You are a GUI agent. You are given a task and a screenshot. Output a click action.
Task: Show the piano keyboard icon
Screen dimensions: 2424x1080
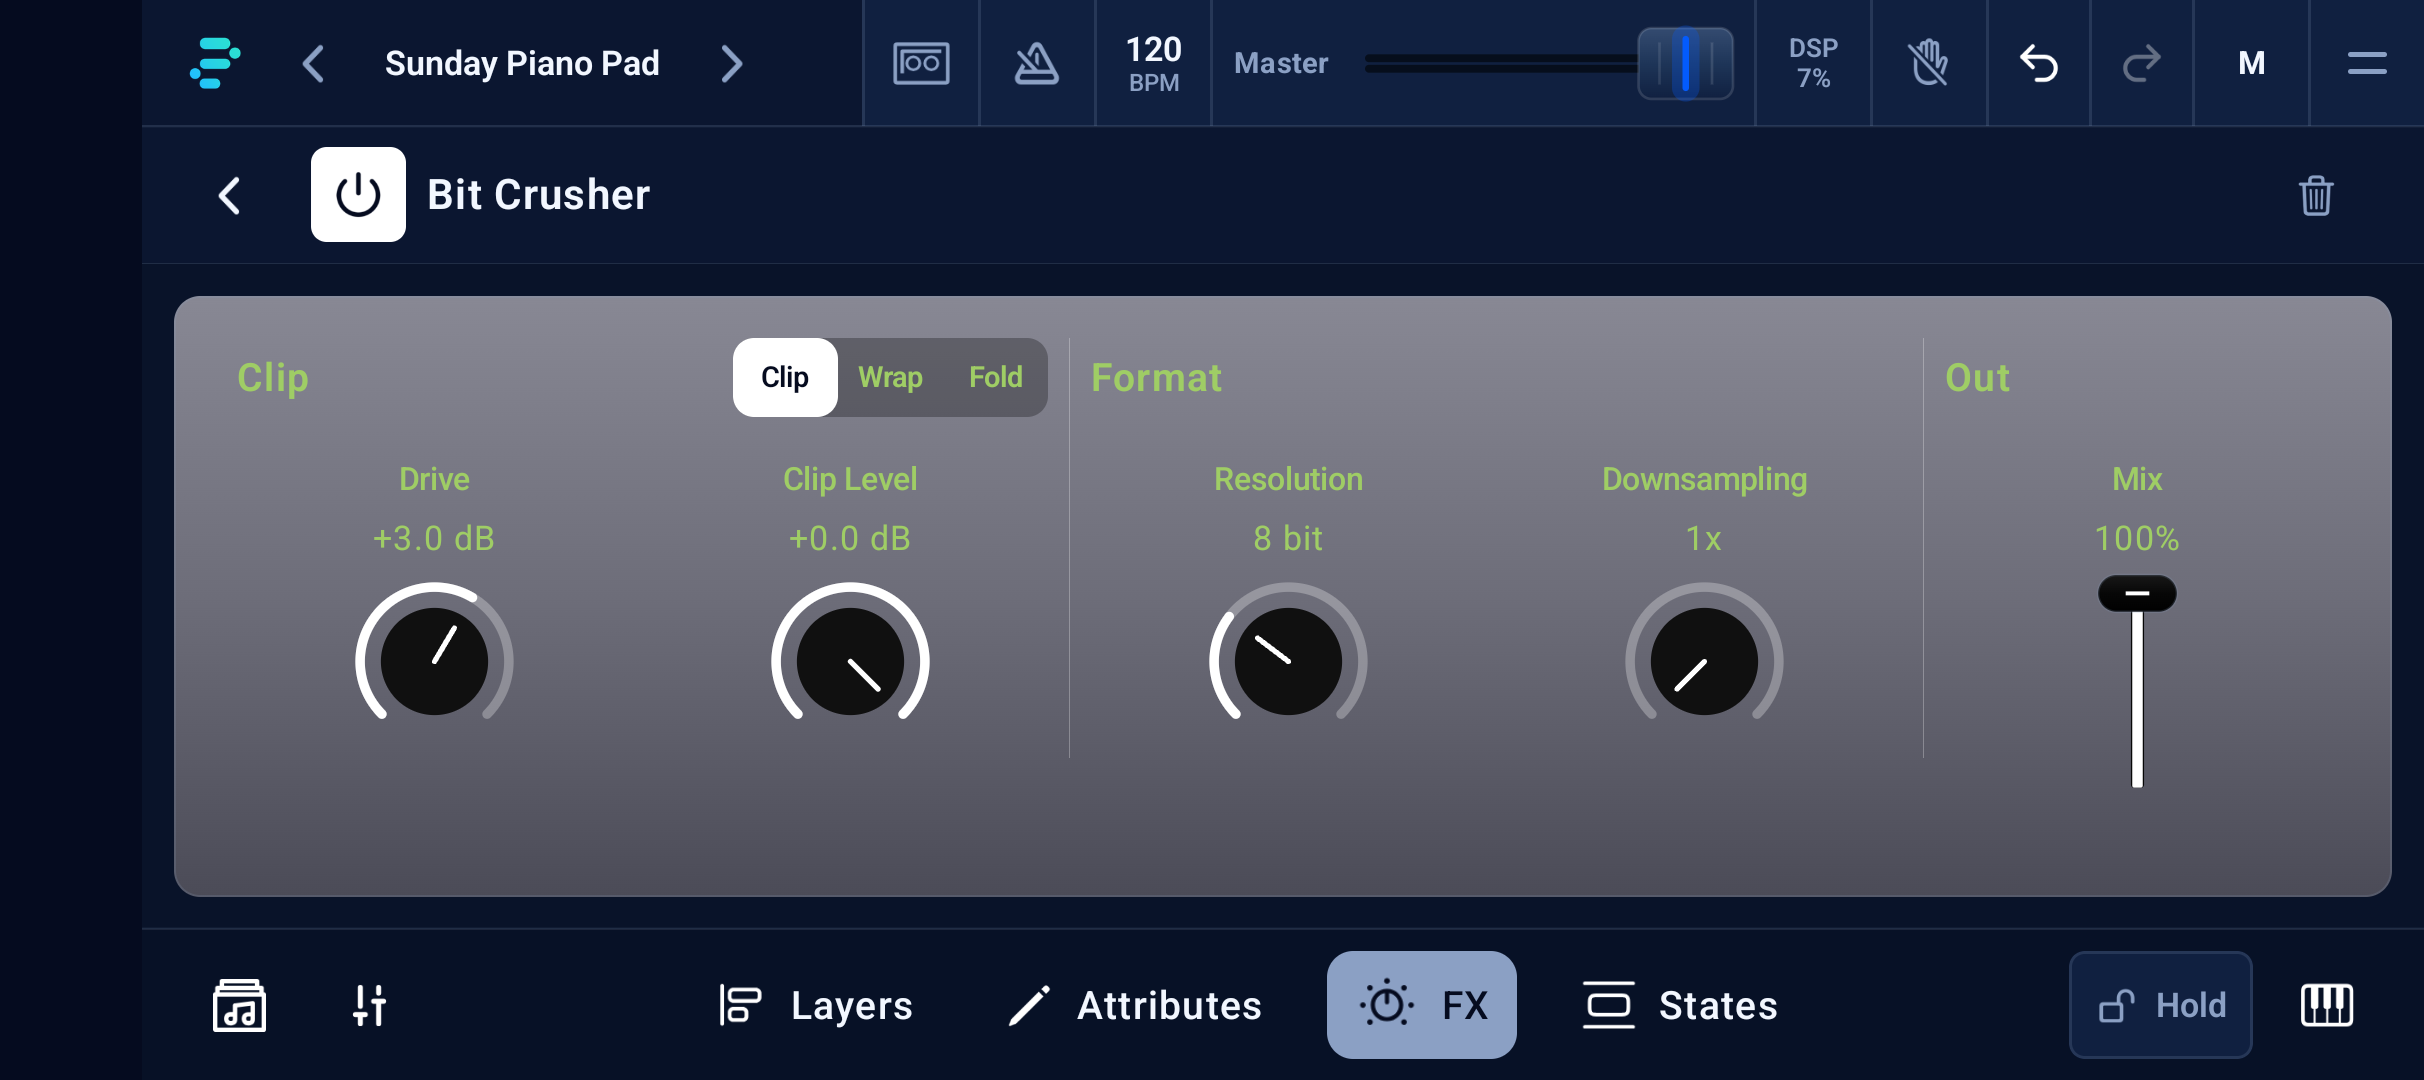pyautogui.click(x=2327, y=1005)
